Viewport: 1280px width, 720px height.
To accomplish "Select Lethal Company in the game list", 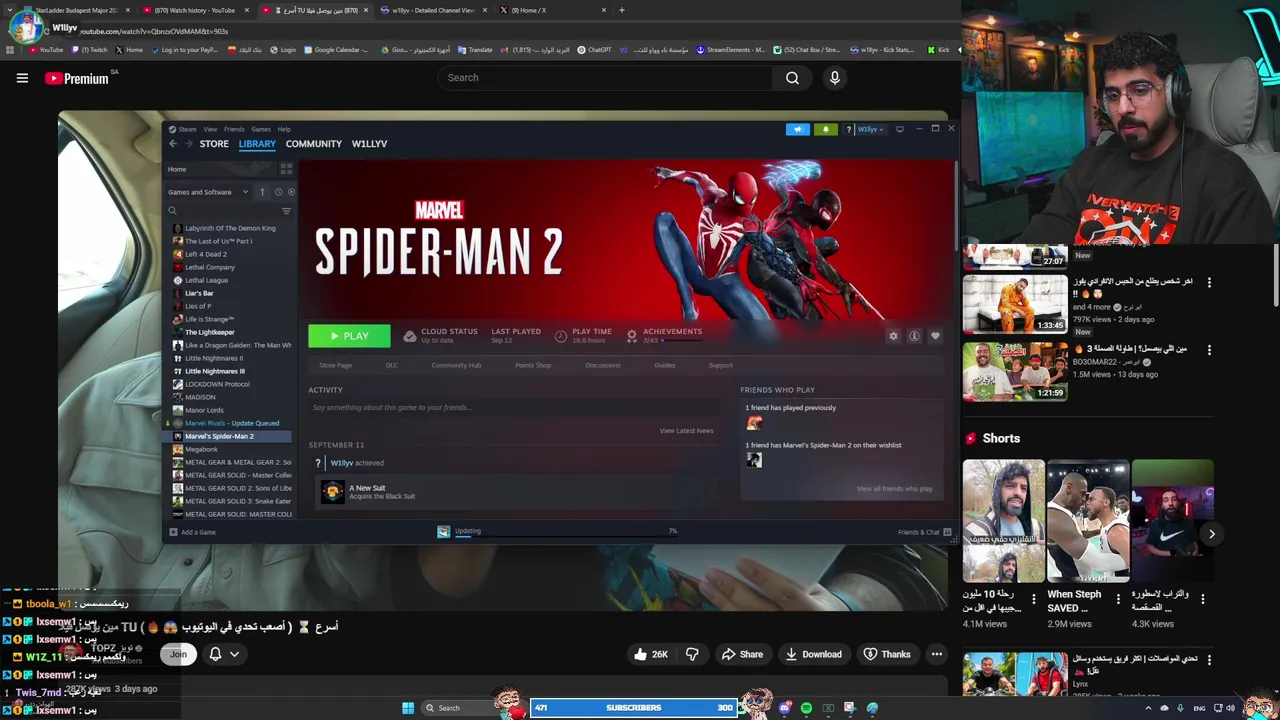I will click(x=210, y=267).
